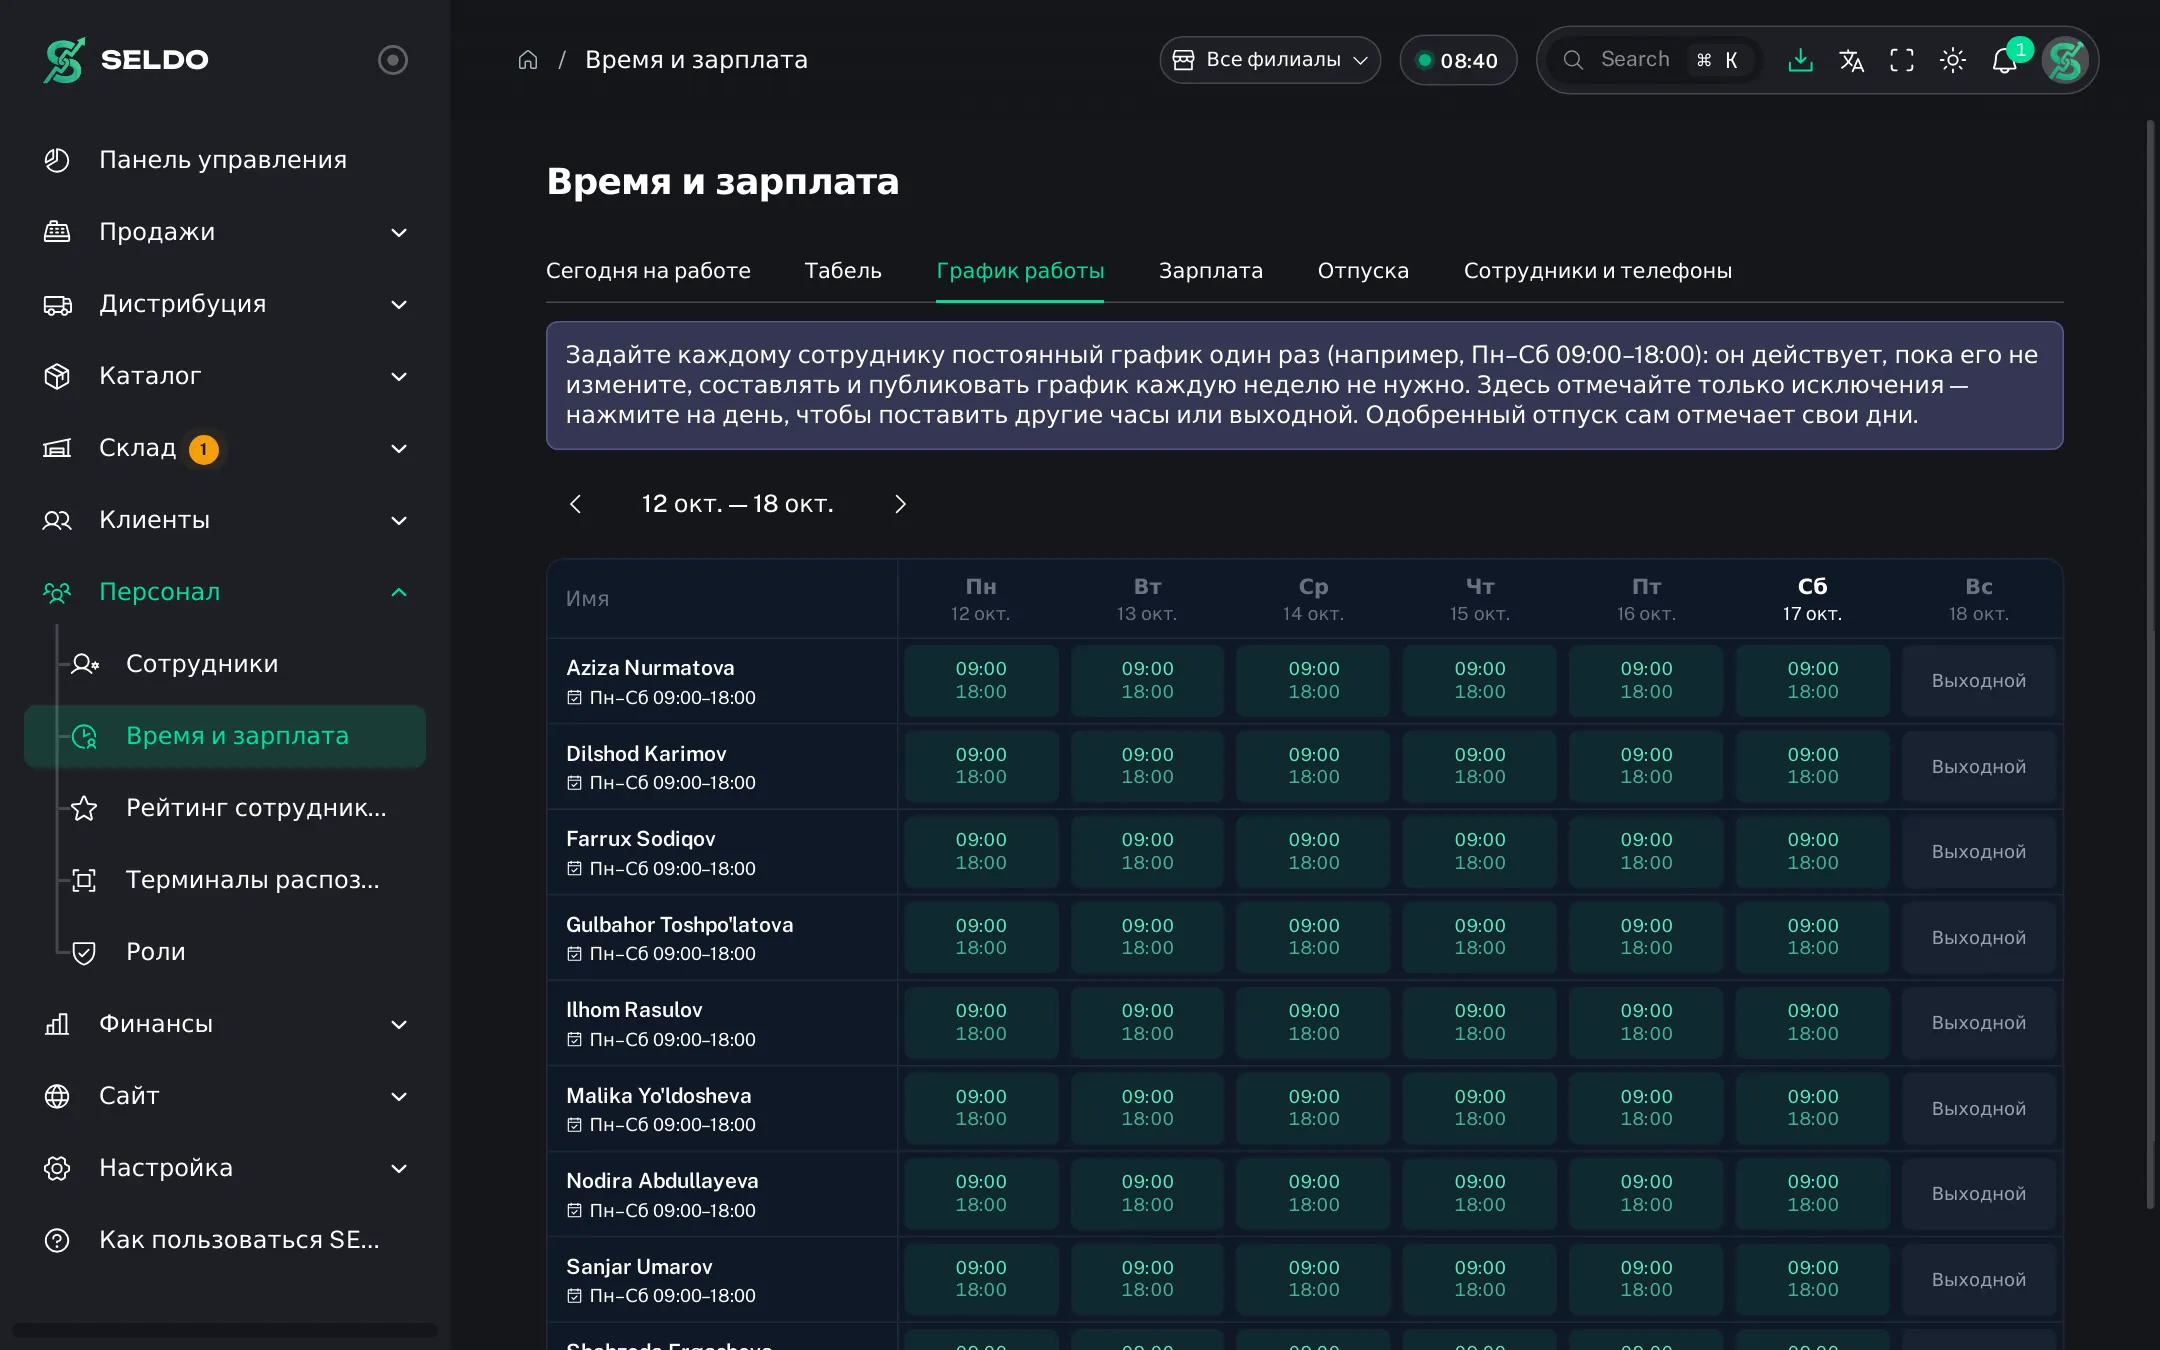
Task: Go to home via breadcrumb icon
Action: click(528, 60)
